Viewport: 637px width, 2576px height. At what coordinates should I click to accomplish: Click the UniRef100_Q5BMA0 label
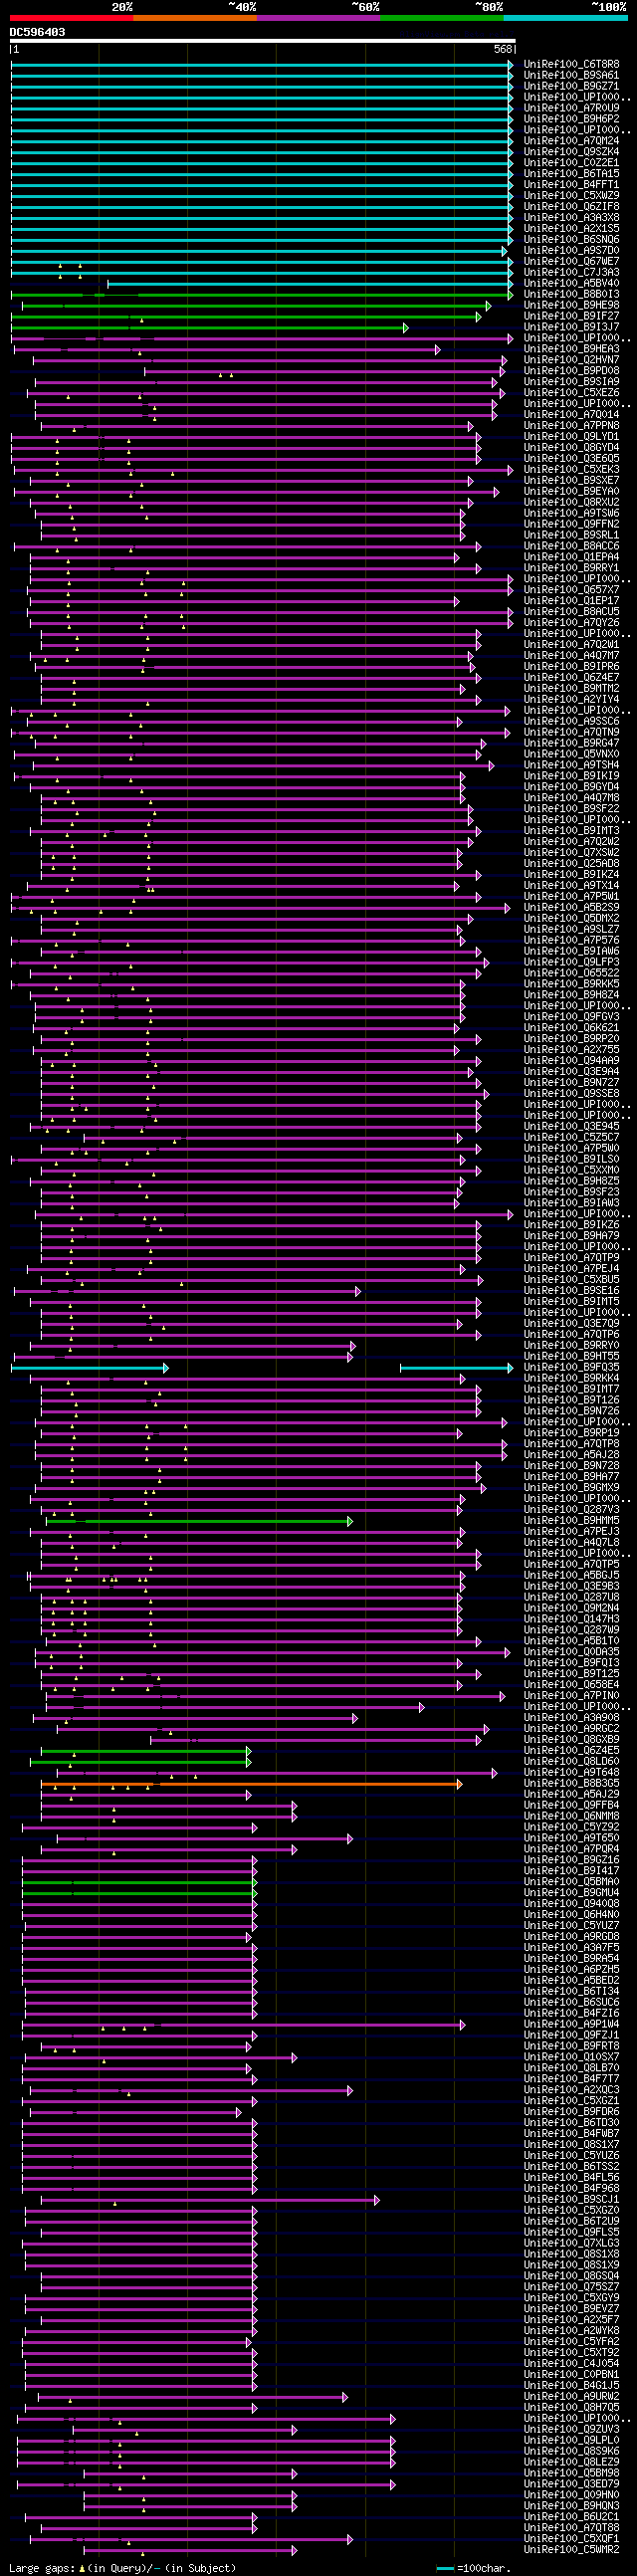pyautogui.click(x=571, y=1882)
